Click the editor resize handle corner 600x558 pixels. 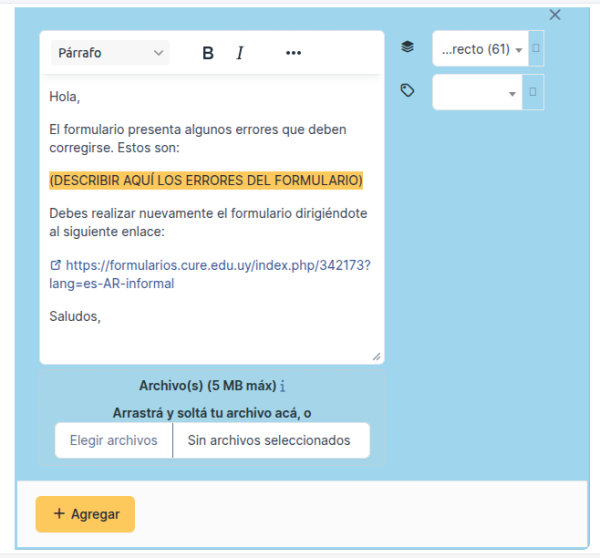(x=377, y=357)
